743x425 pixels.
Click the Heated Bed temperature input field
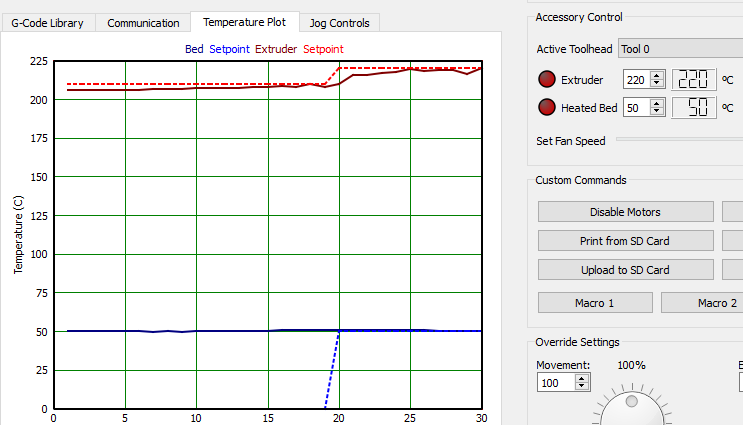point(636,108)
